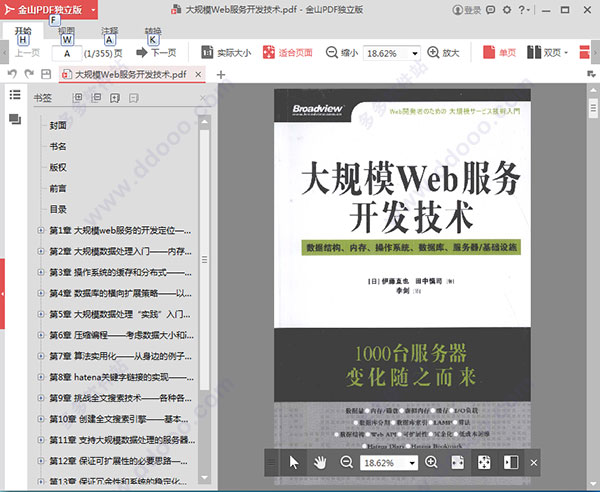Select 适合页面 fit page option

click(288, 52)
